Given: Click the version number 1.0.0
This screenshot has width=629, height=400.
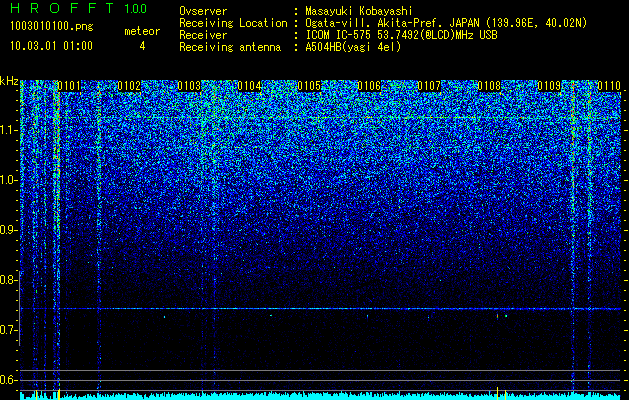Looking at the screenshot, I should pyautogui.click(x=136, y=9).
